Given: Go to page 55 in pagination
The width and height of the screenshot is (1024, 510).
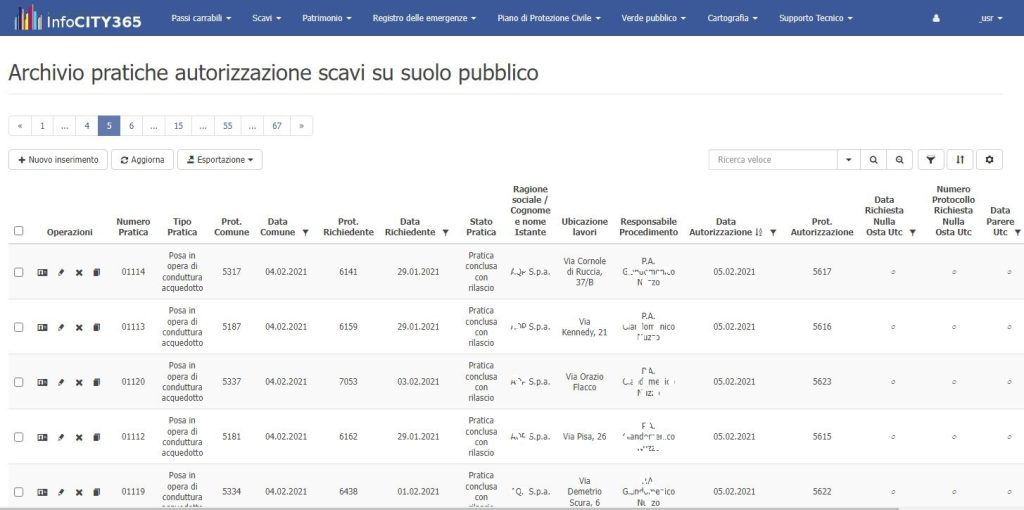Looking at the screenshot, I should coord(227,126).
